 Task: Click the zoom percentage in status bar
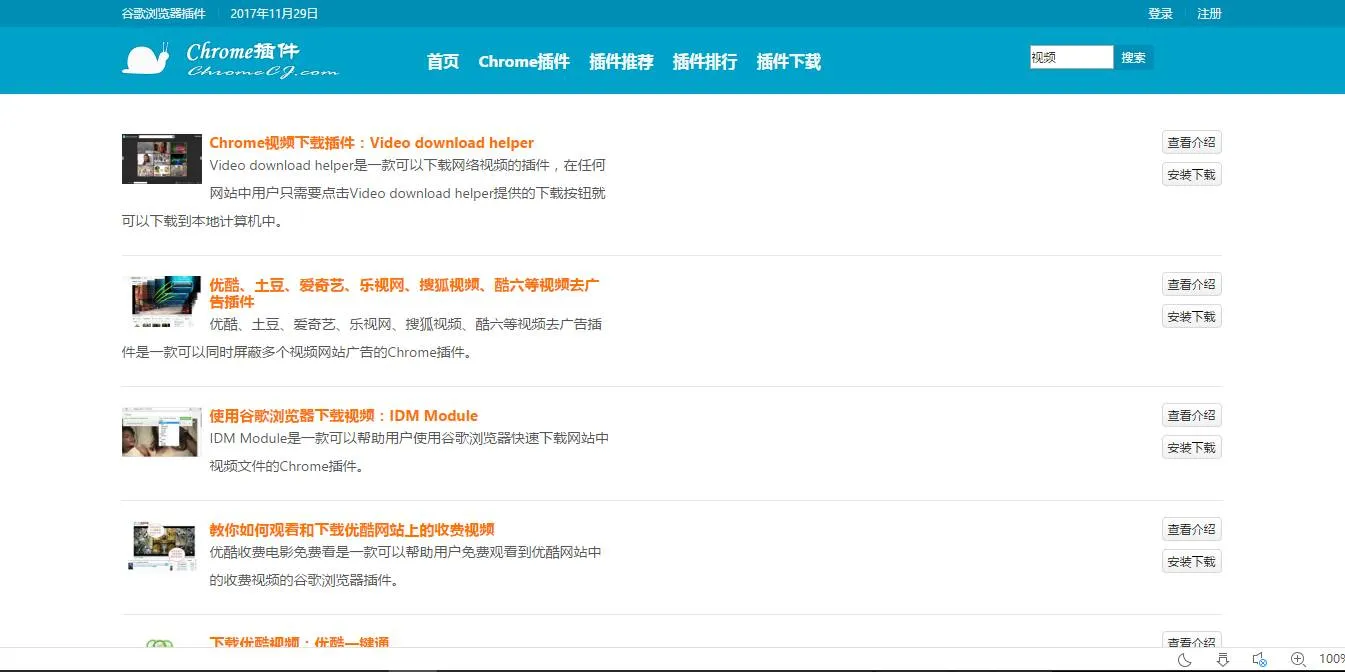pos(1331,659)
